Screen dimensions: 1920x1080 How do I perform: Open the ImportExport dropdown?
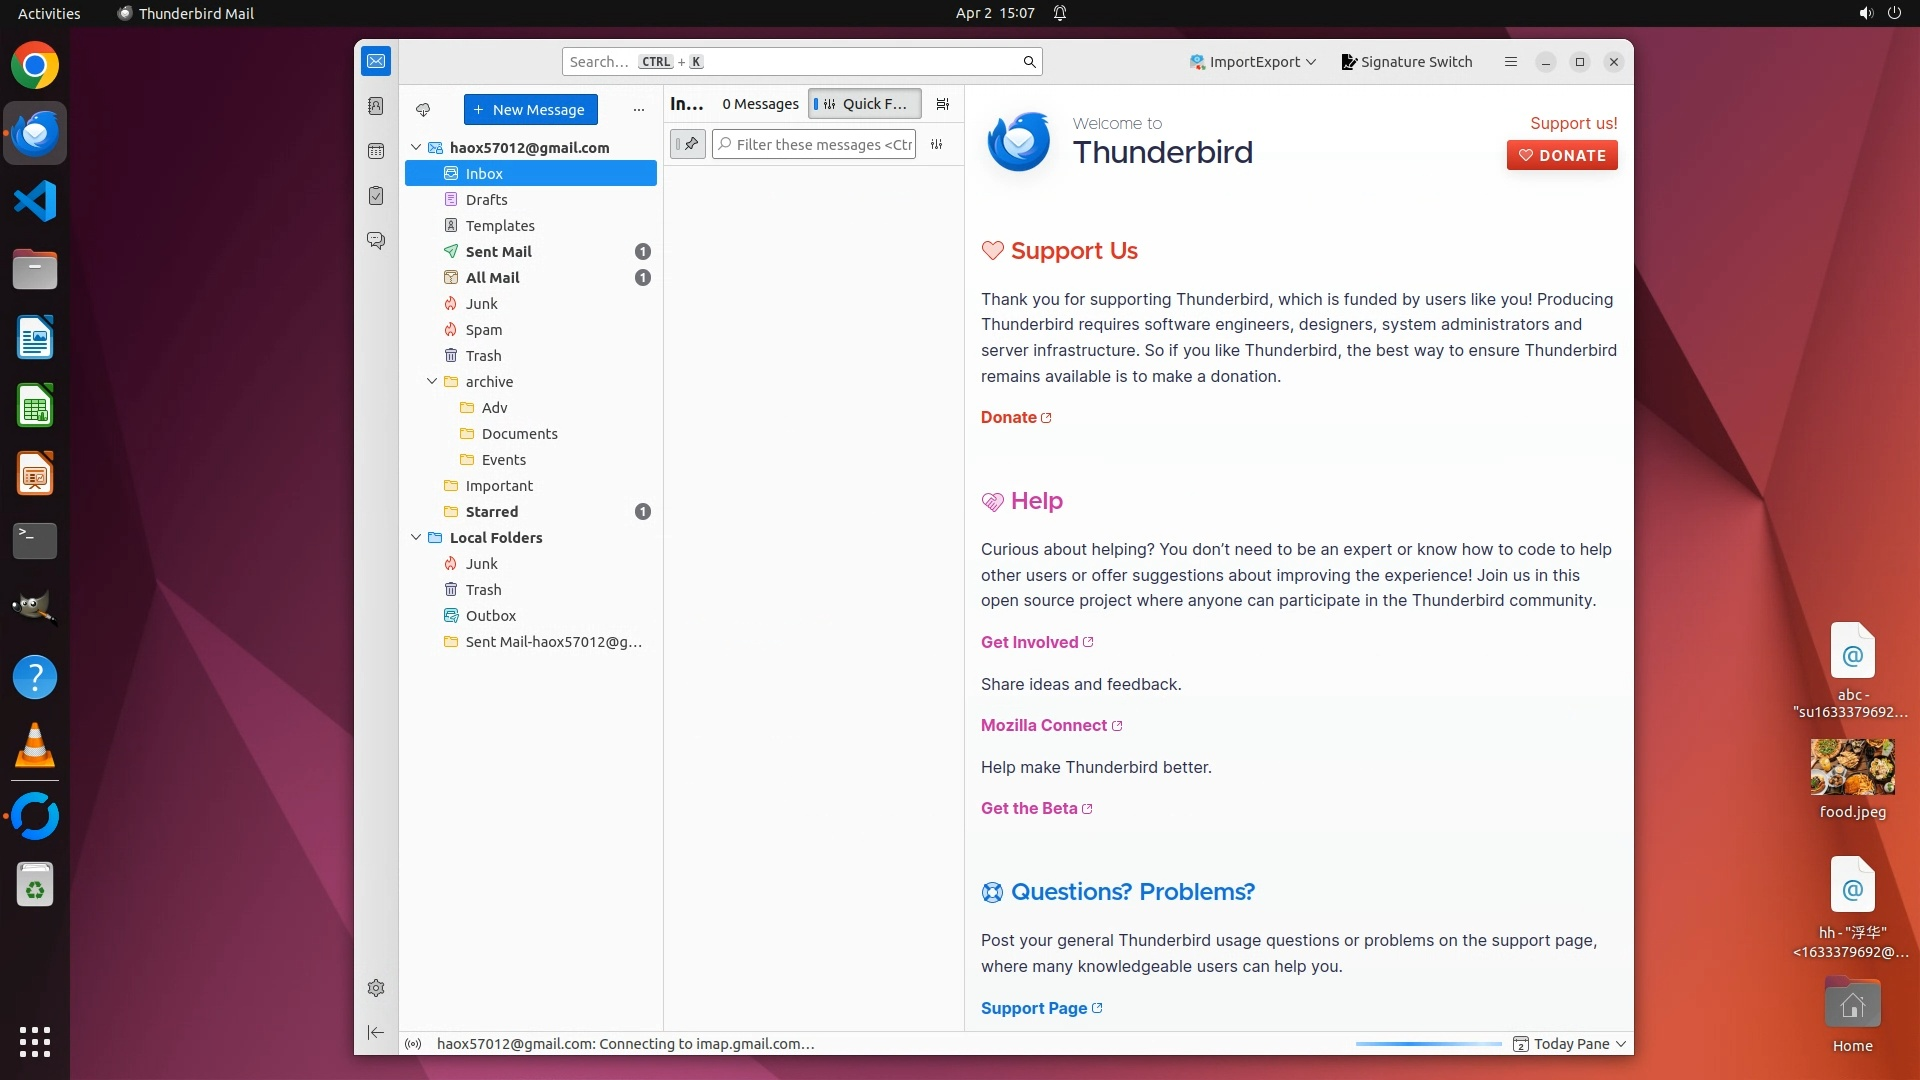point(1253,62)
